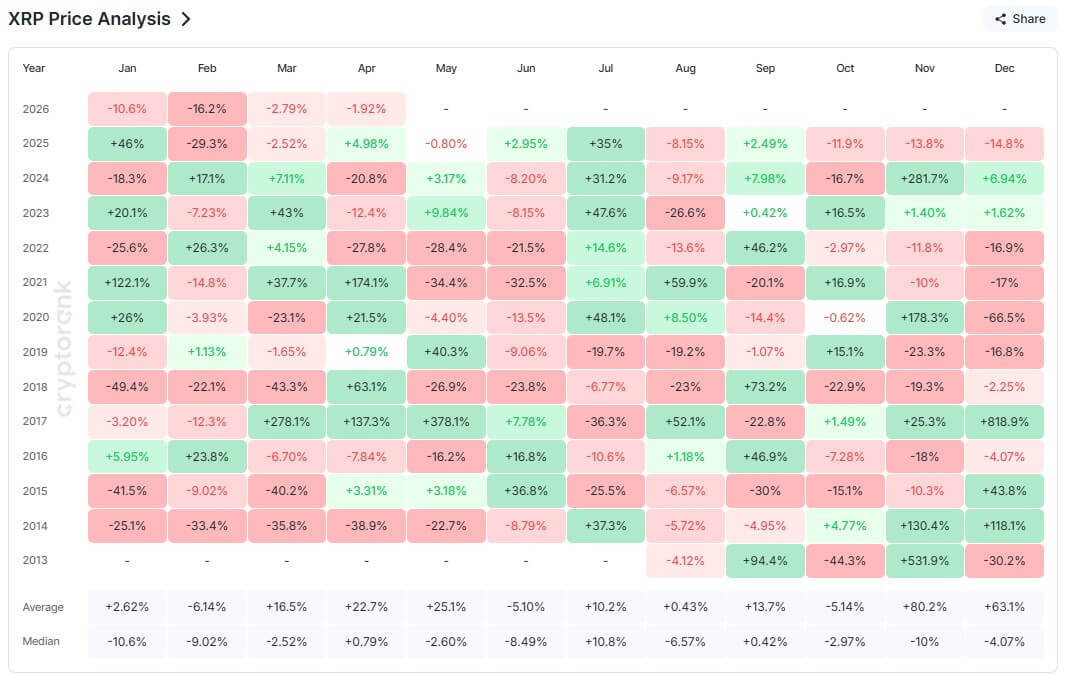Select the +281.7% November 2024 cell
Viewport: 1075px width, 675px height.
[924, 178]
